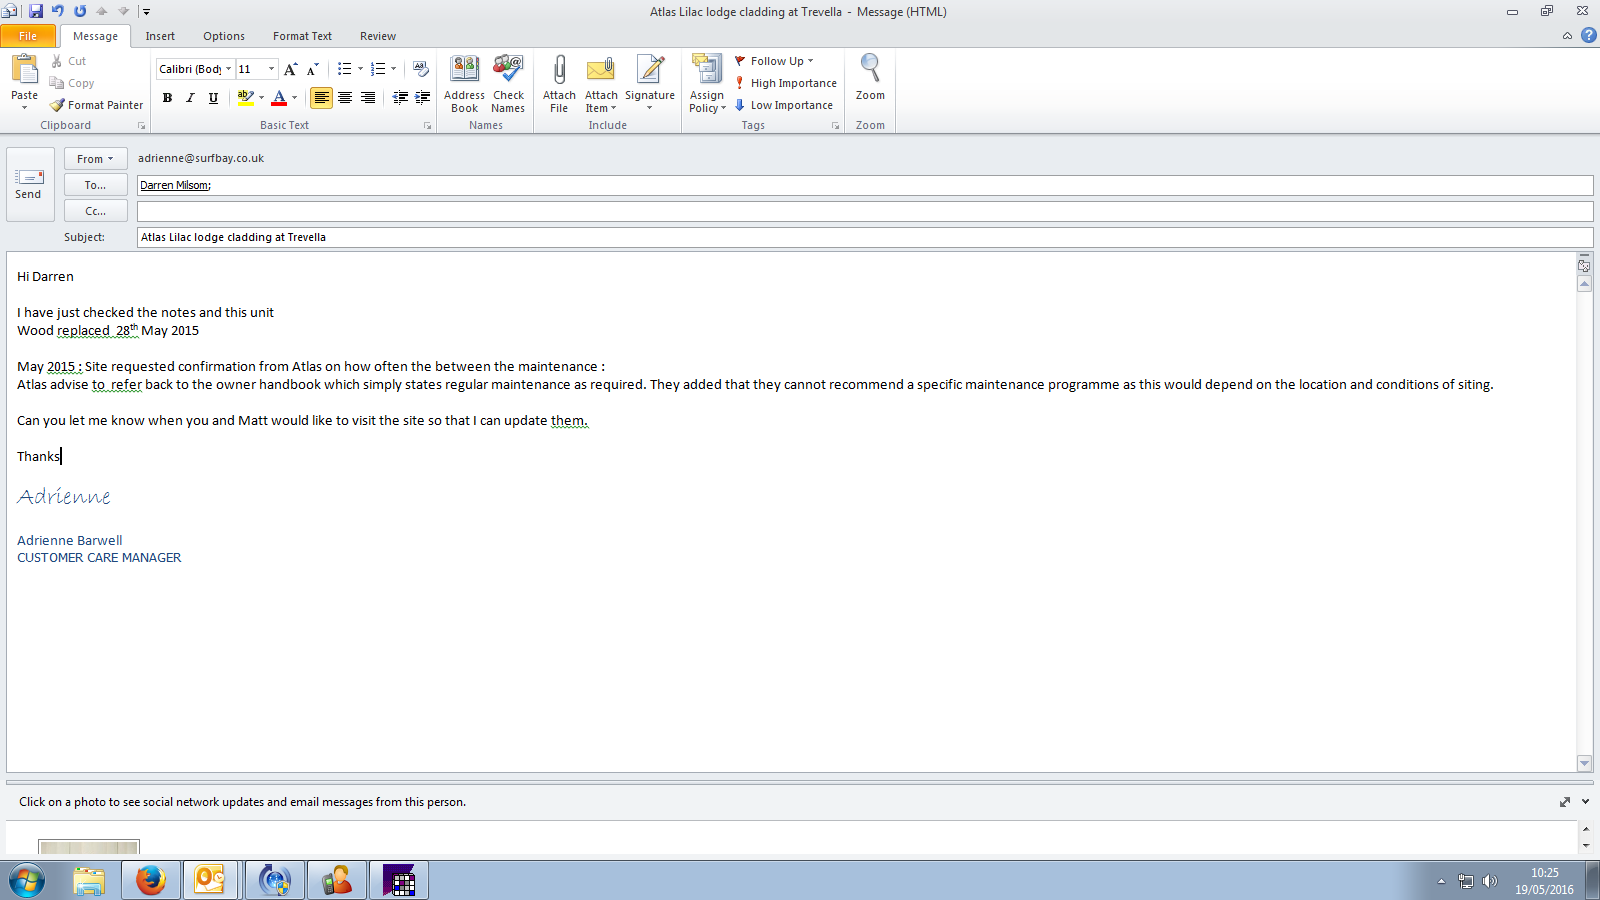This screenshot has height=900, width=1600.
Task: Open Firefox from the taskbar
Action: pyautogui.click(x=151, y=880)
